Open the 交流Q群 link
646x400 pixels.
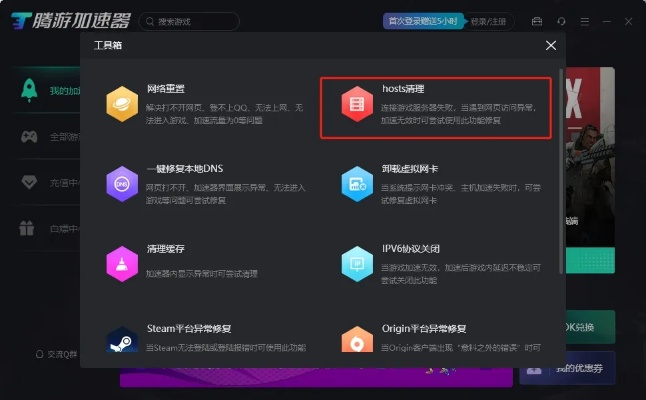point(57,354)
